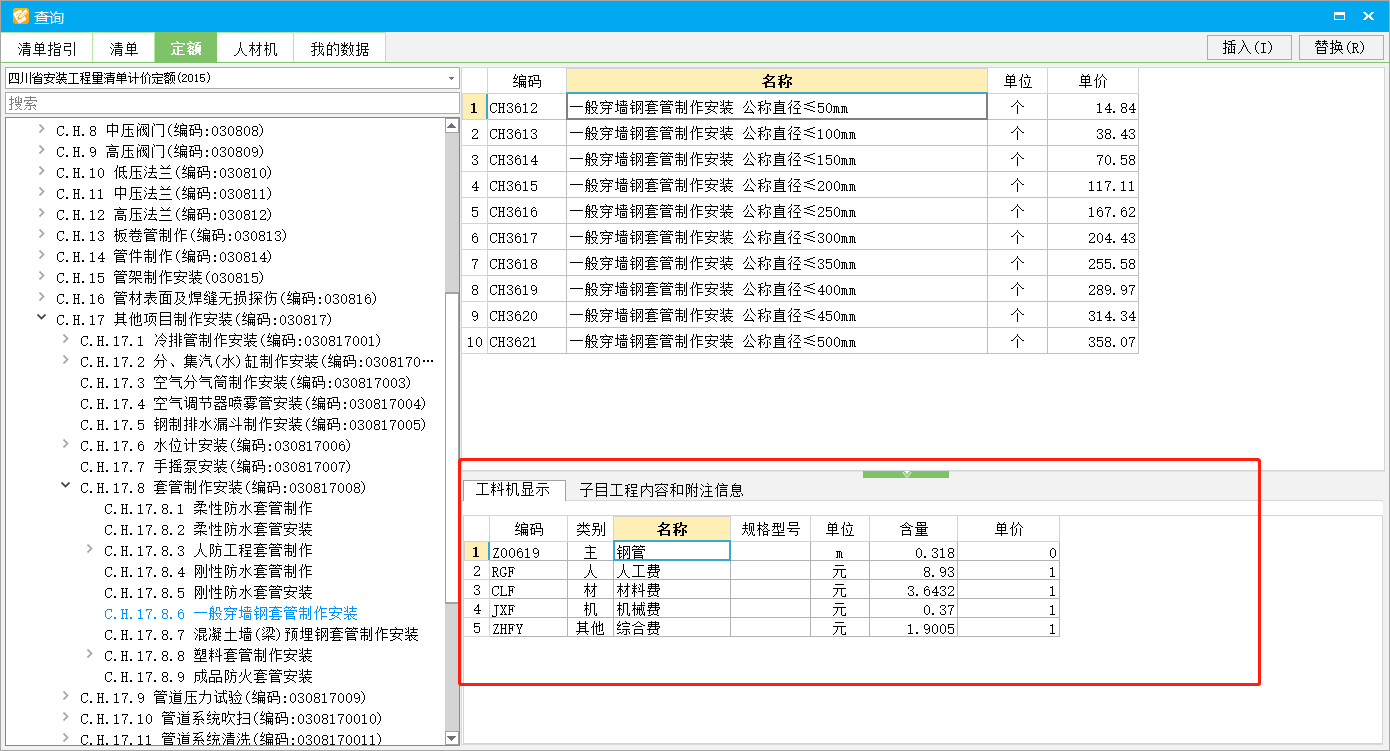Switch to 子目工程内容和附注信息 tab
This screenshot has height=751, width=1390.
[x=661, y=490]
